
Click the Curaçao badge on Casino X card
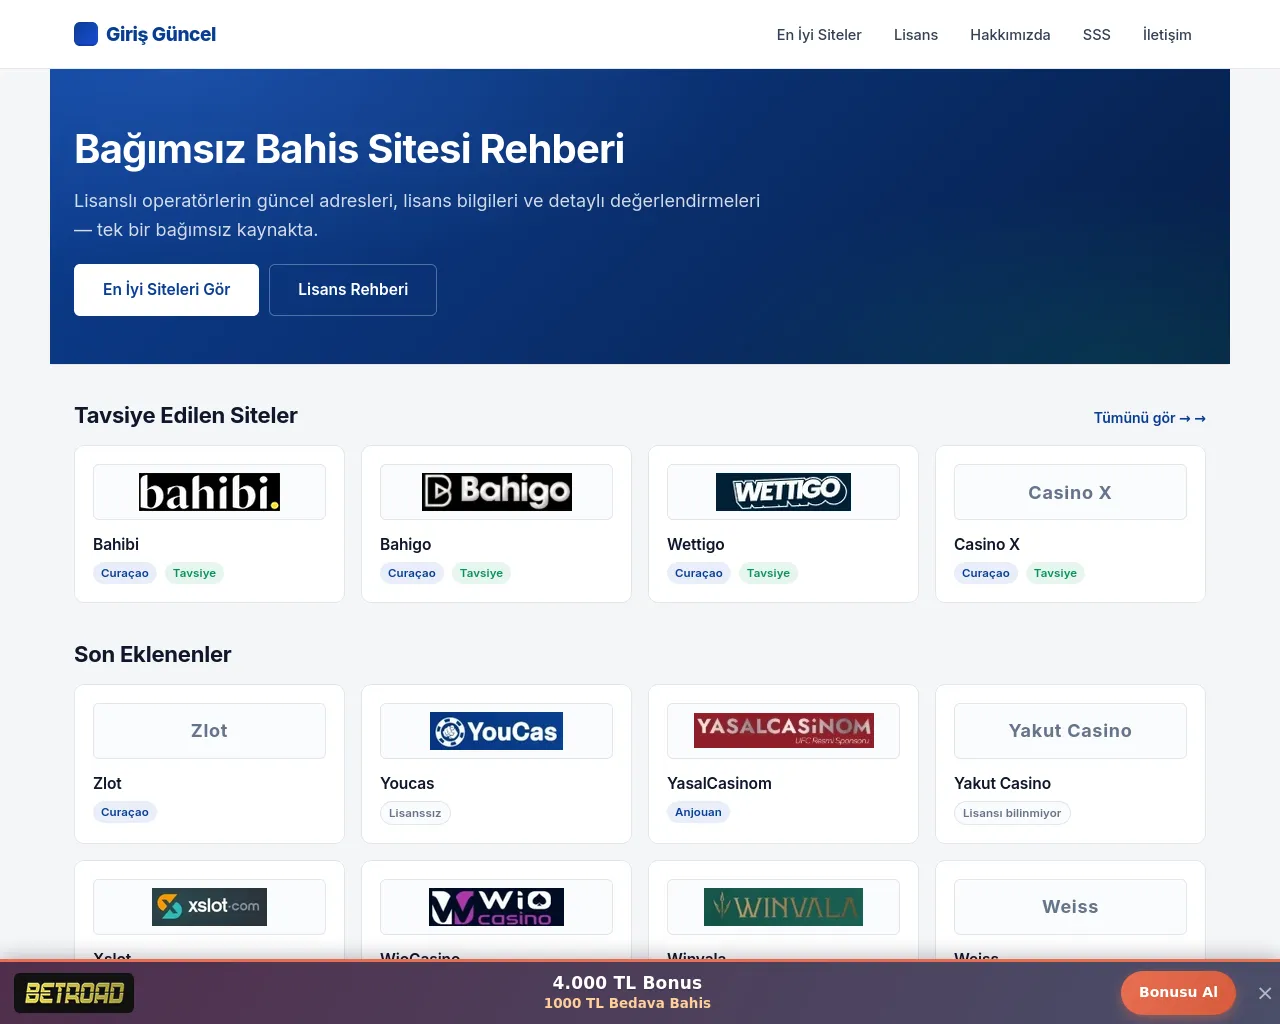pyautogui.click(x=986, y=573)
